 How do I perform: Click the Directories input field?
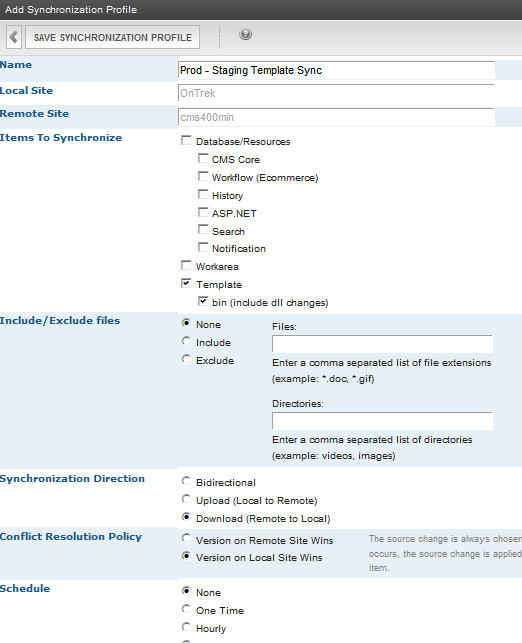tap(382, 421)
